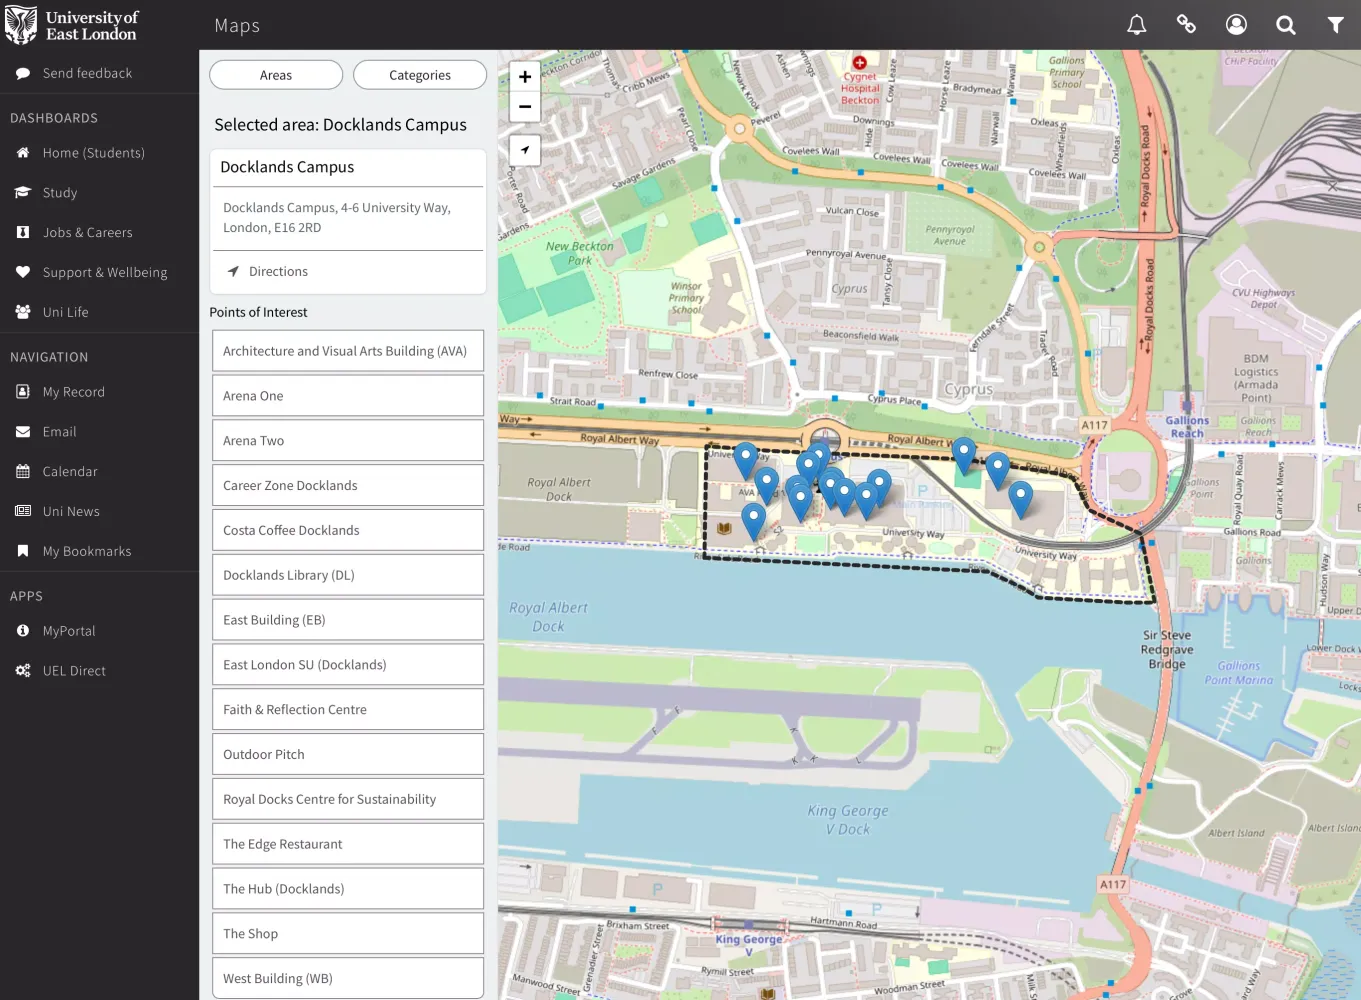Zoom in on the map
The height and width of the screenshot is (1000, 1361).
coord(525,77)
